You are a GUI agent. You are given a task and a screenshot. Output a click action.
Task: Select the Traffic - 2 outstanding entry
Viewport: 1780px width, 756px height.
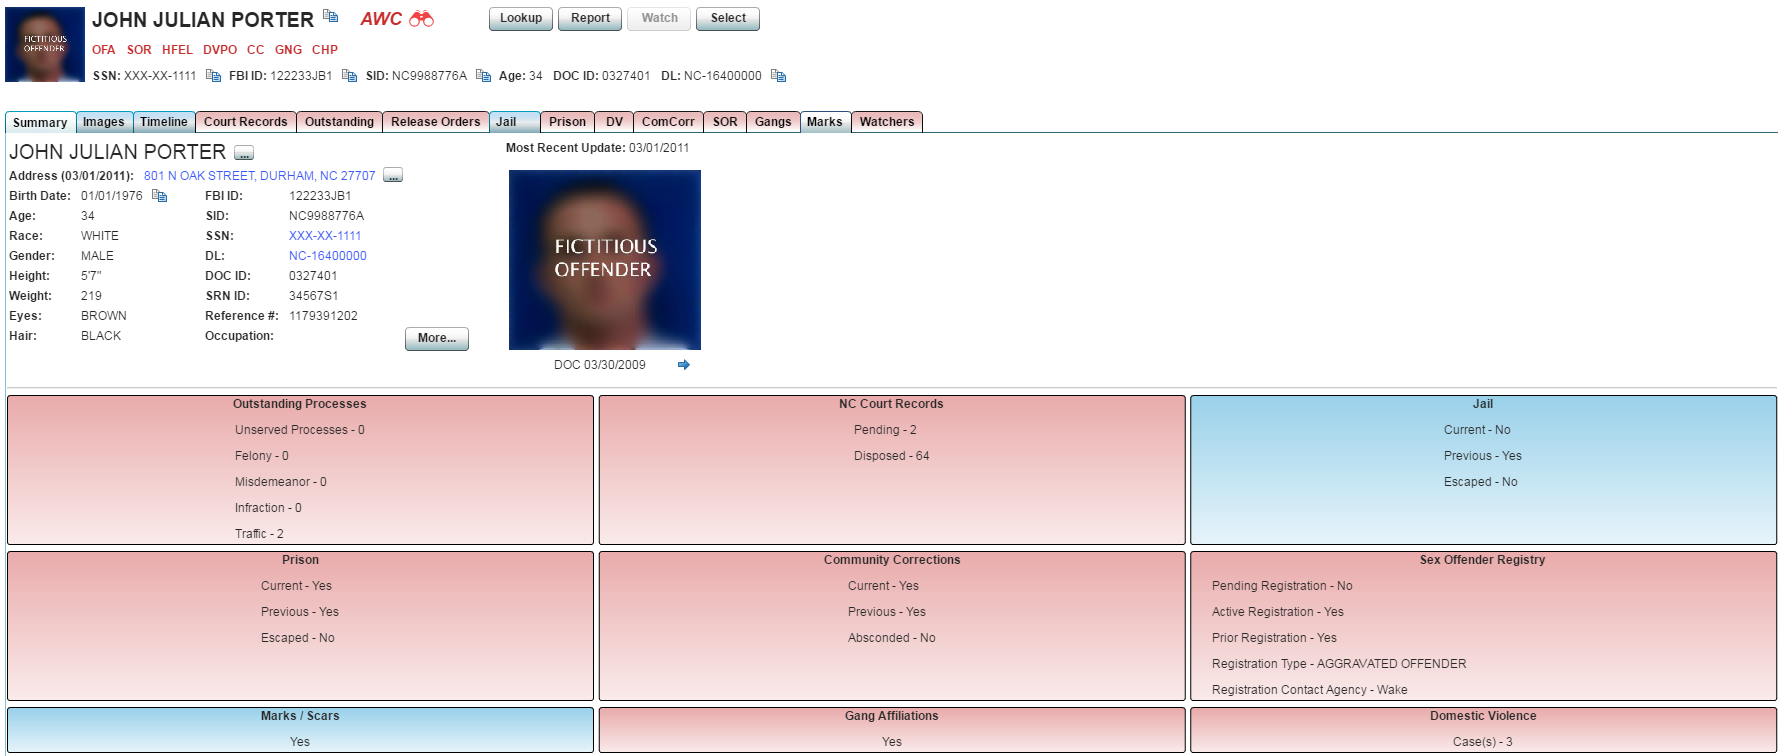[x=260, y=534]
